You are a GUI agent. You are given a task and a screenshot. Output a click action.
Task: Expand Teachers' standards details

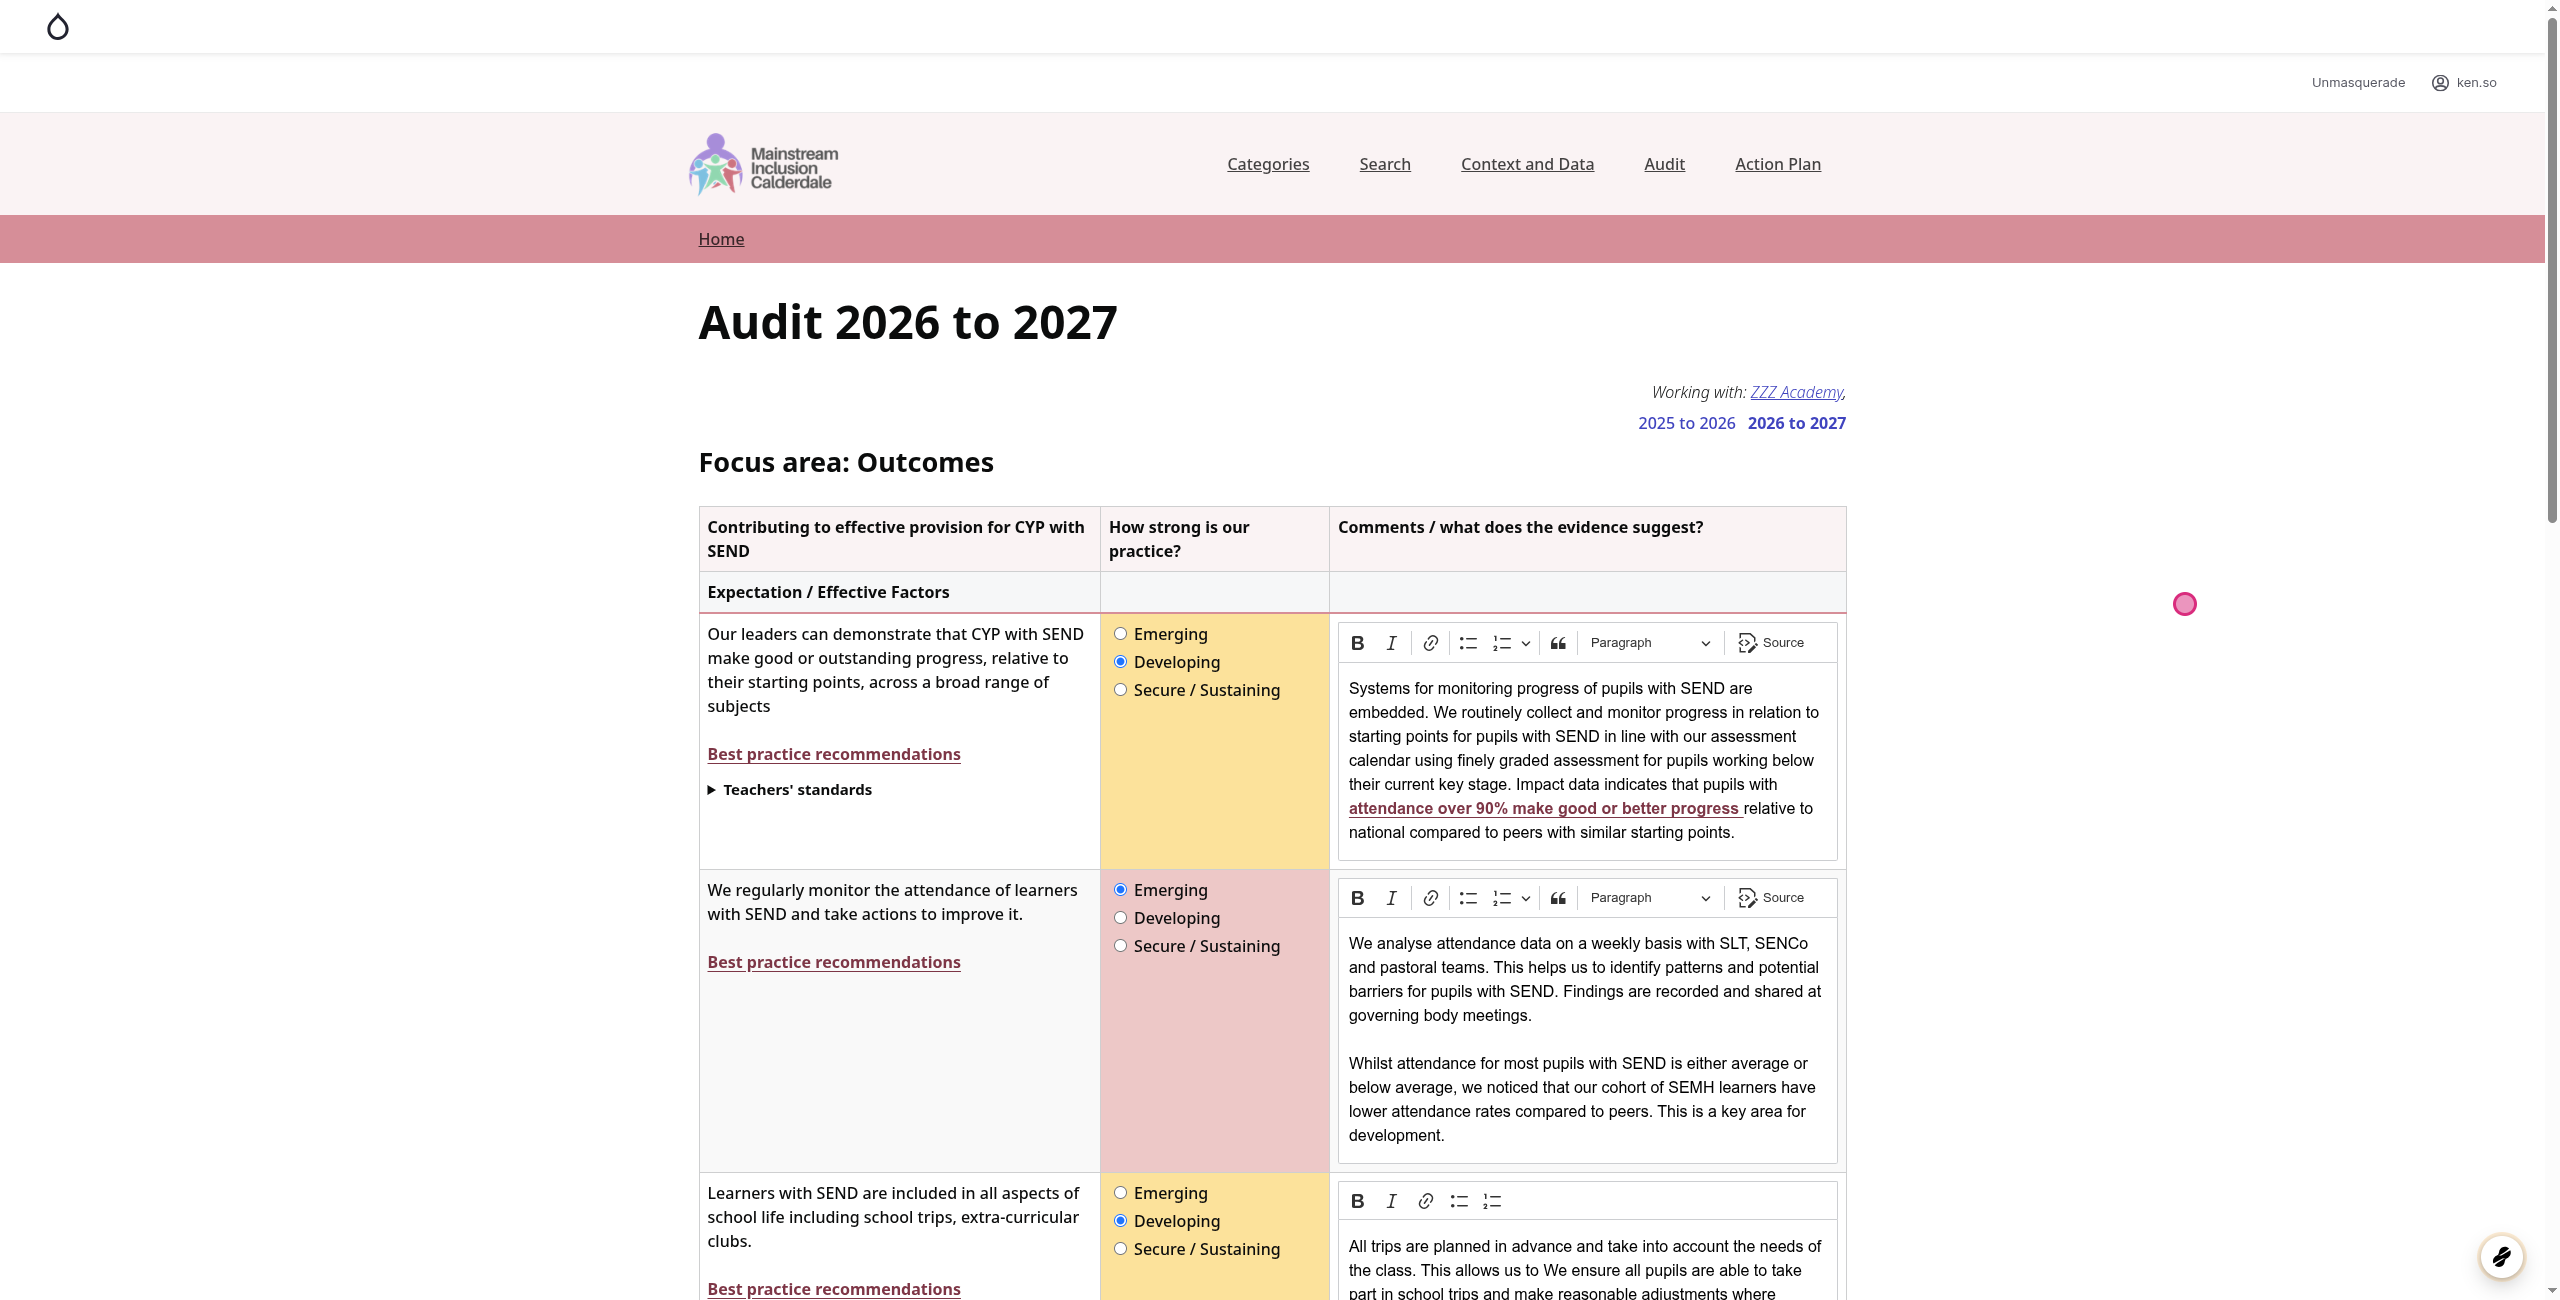tap(790, 790)
